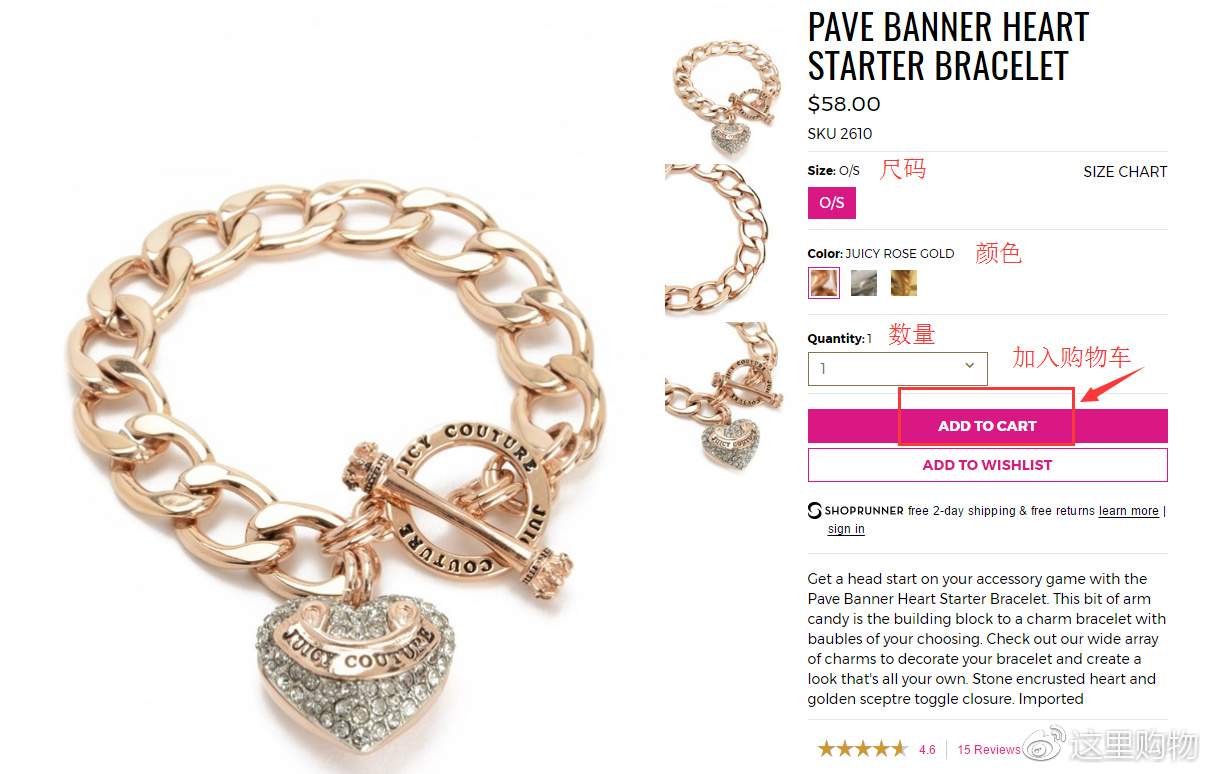Click the five-star rating icons

pos(862,749)
